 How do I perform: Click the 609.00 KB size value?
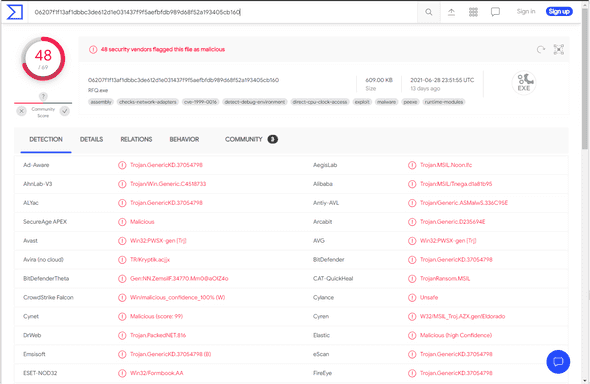pos(379,80)
